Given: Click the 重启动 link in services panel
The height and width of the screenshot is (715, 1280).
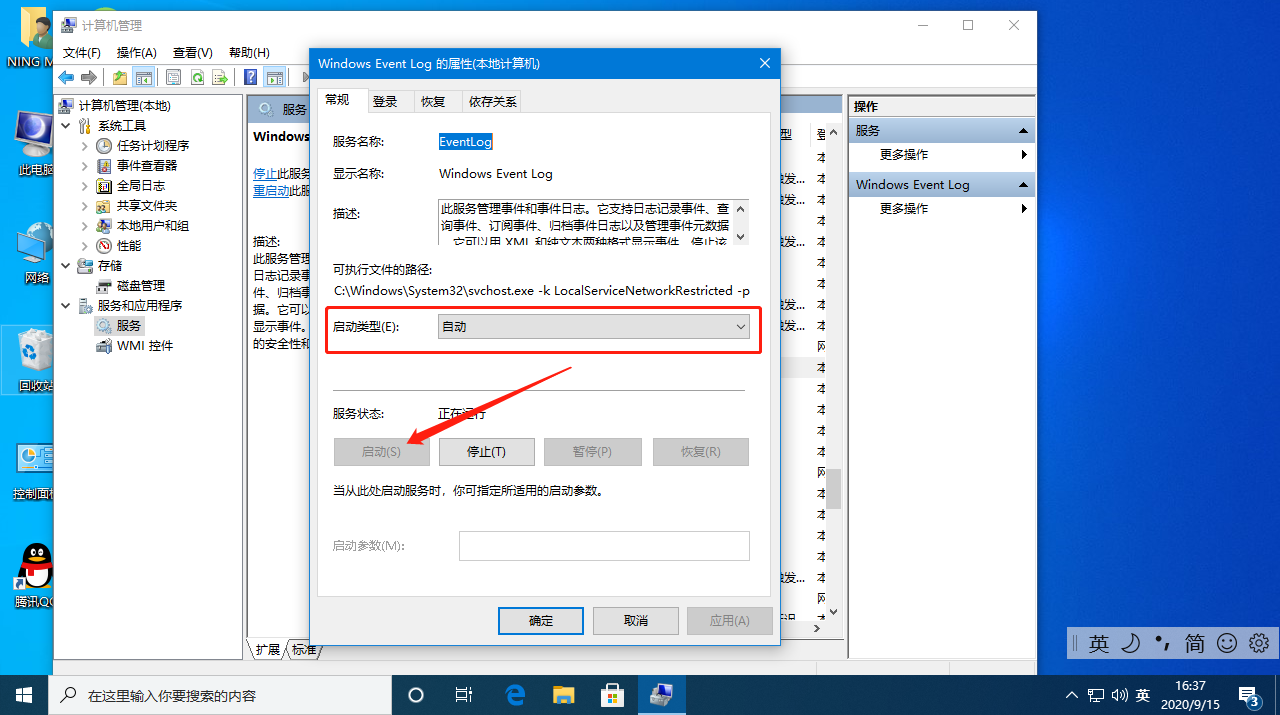Looking at the screenshot, I should tap(271, 190).
